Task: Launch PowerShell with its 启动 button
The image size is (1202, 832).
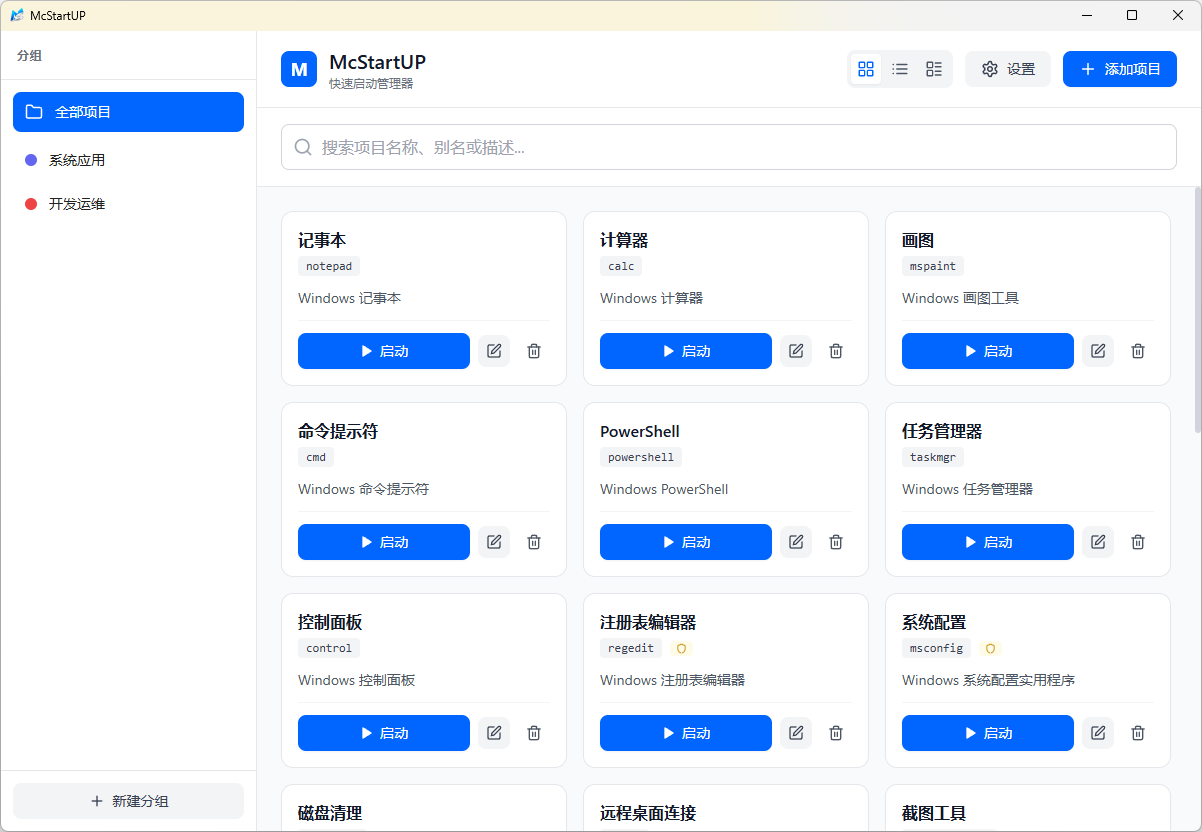Action: tap(686, 542)
